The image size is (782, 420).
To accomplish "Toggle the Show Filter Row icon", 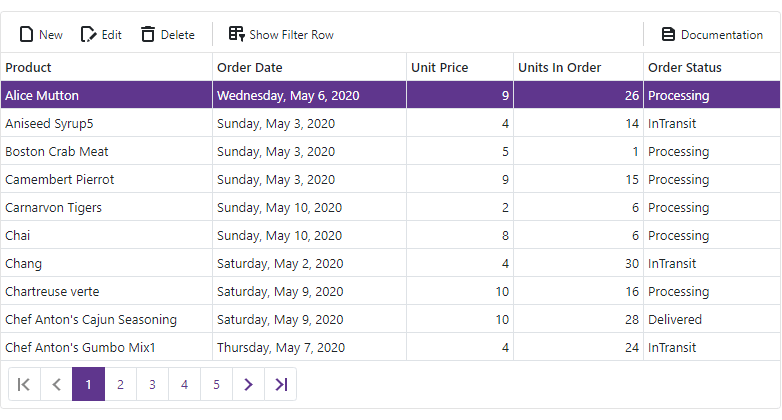I will 237,34.
